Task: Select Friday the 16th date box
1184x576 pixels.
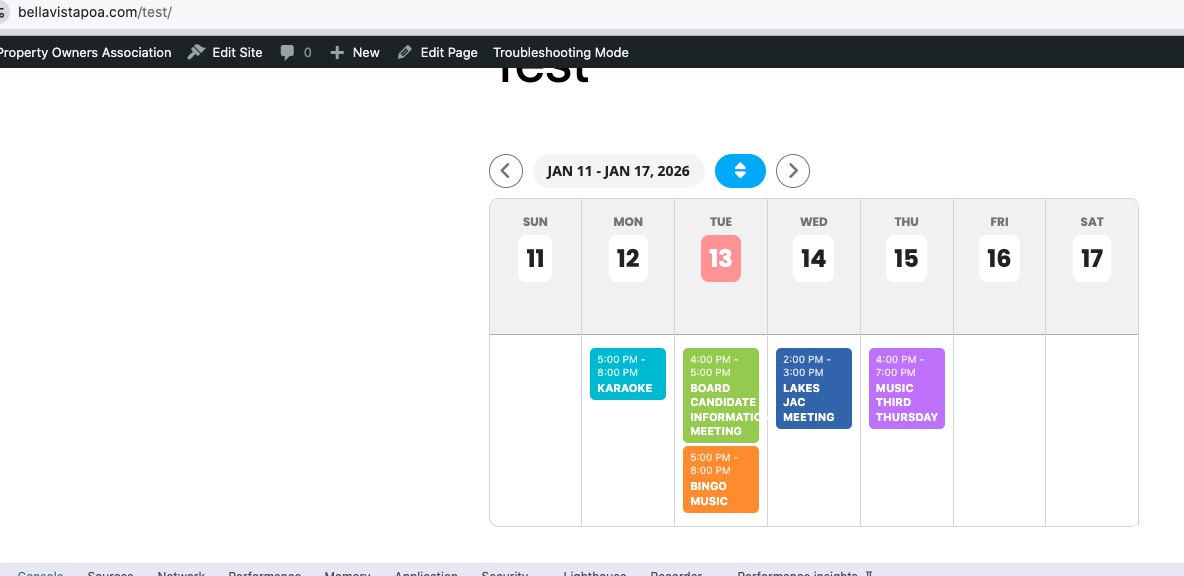Action: [x=999, y=258]
